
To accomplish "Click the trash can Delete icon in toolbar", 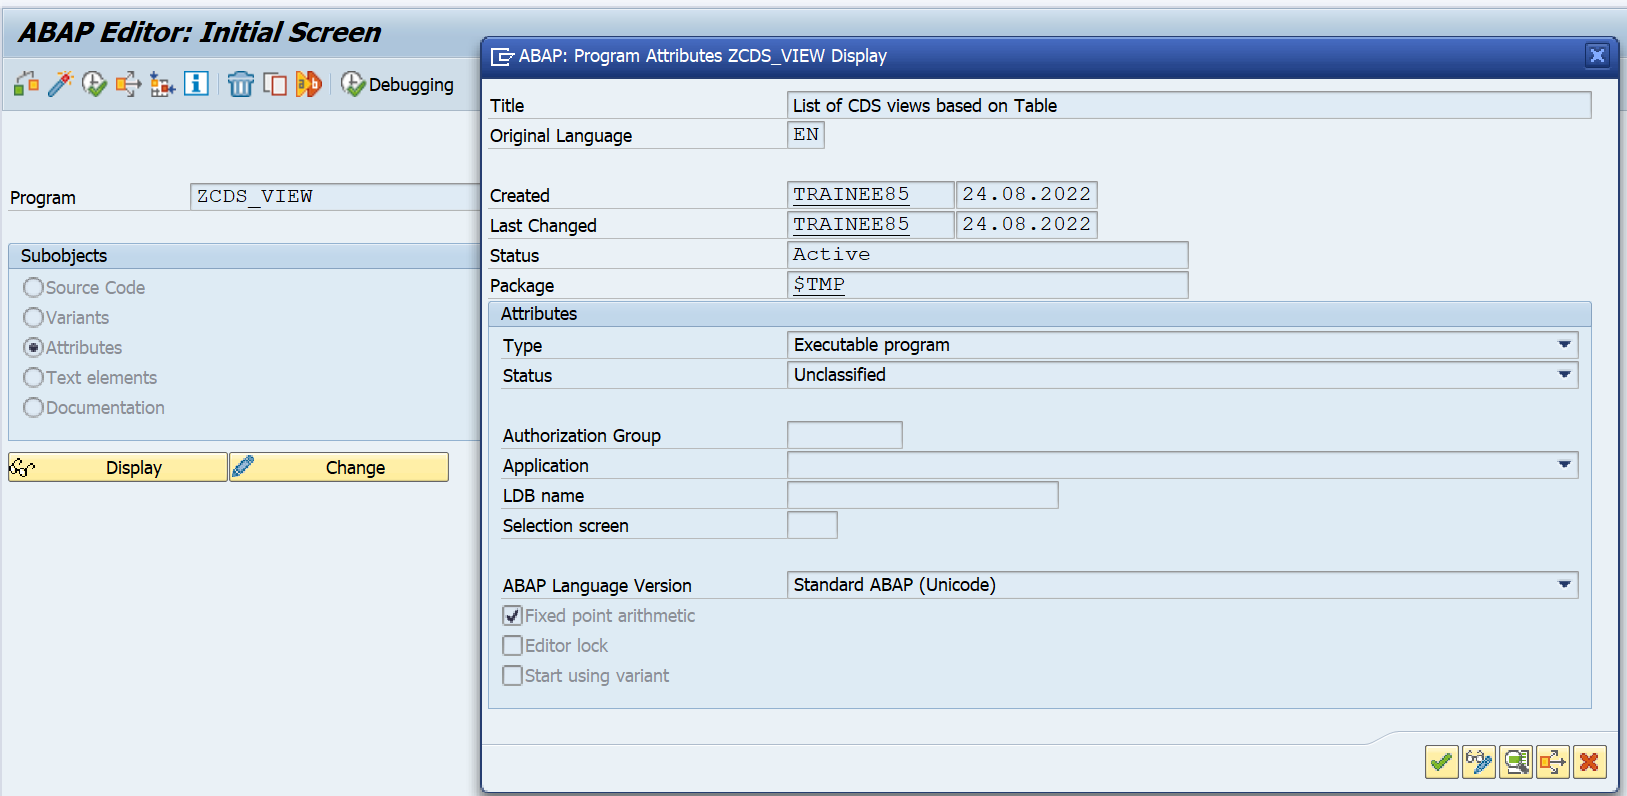I will coord(240,84).
